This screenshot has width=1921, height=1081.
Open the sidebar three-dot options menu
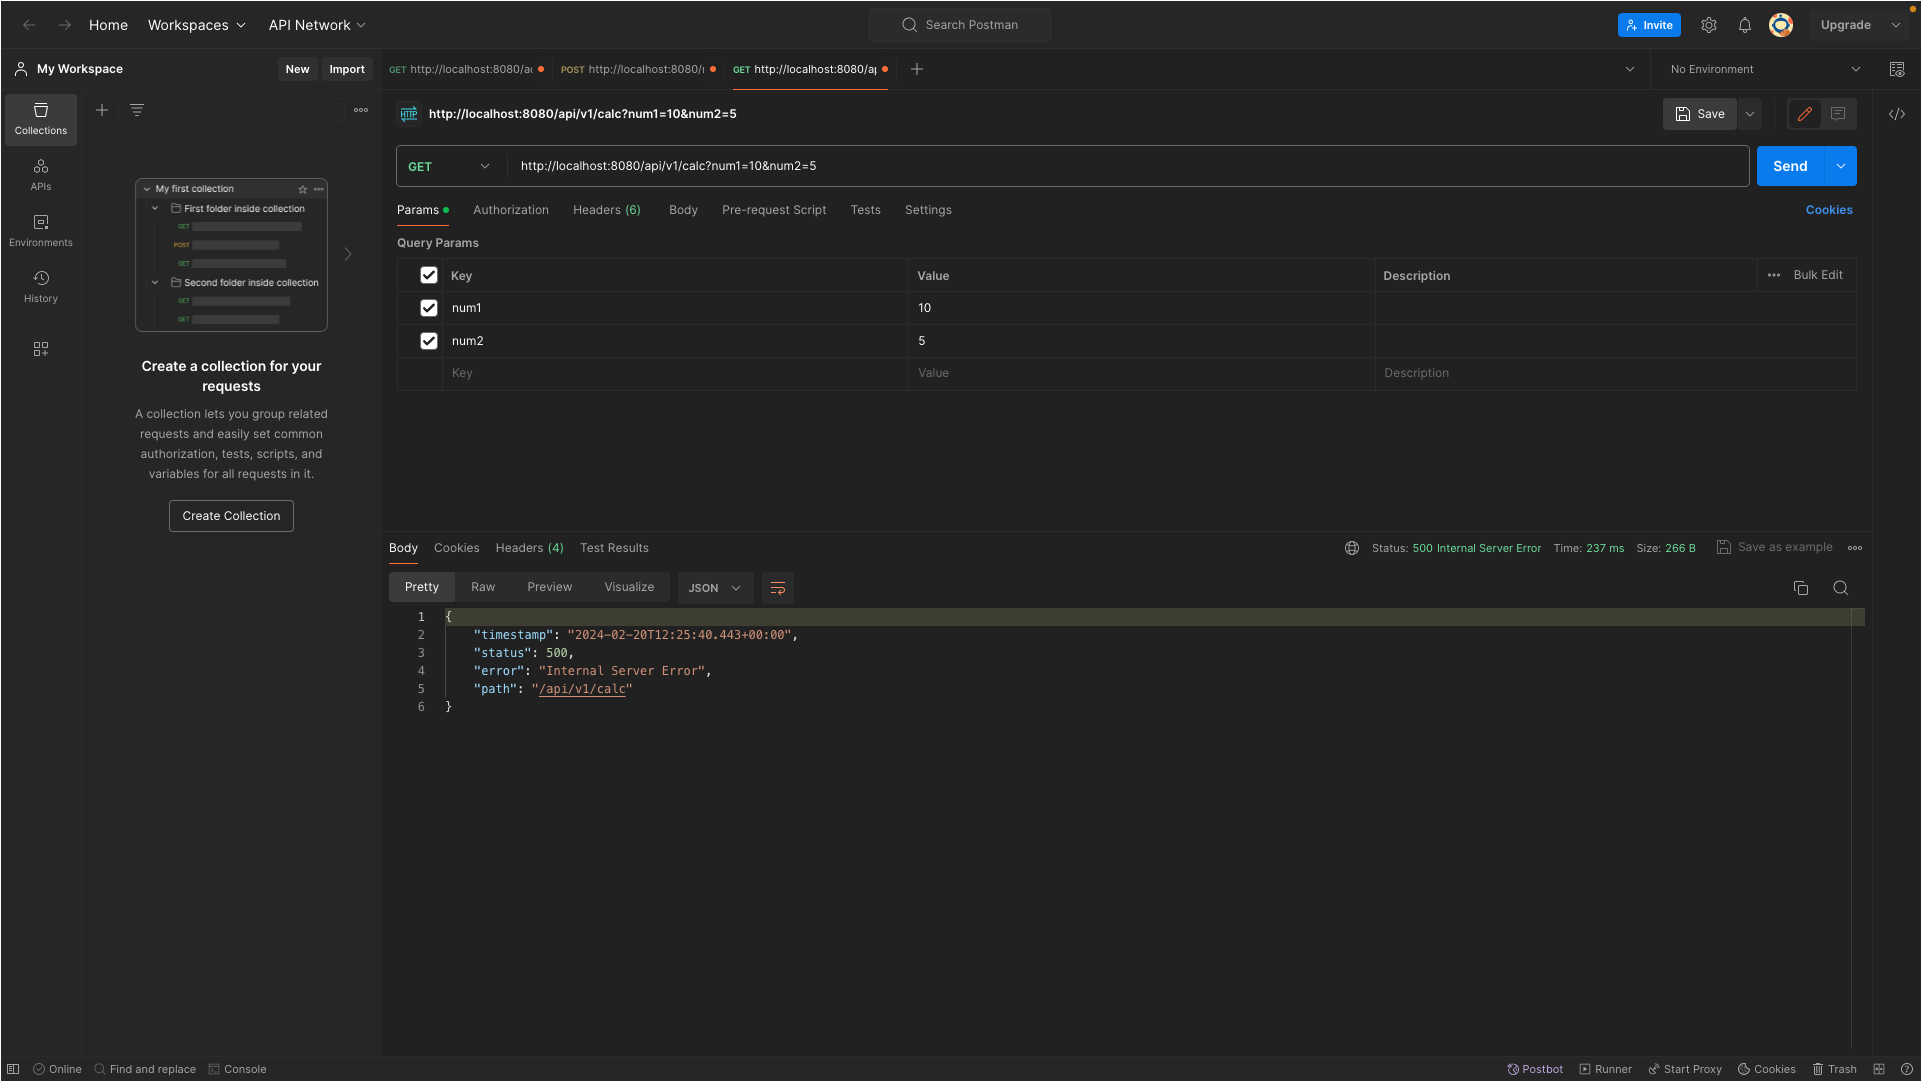click(361, 110)
